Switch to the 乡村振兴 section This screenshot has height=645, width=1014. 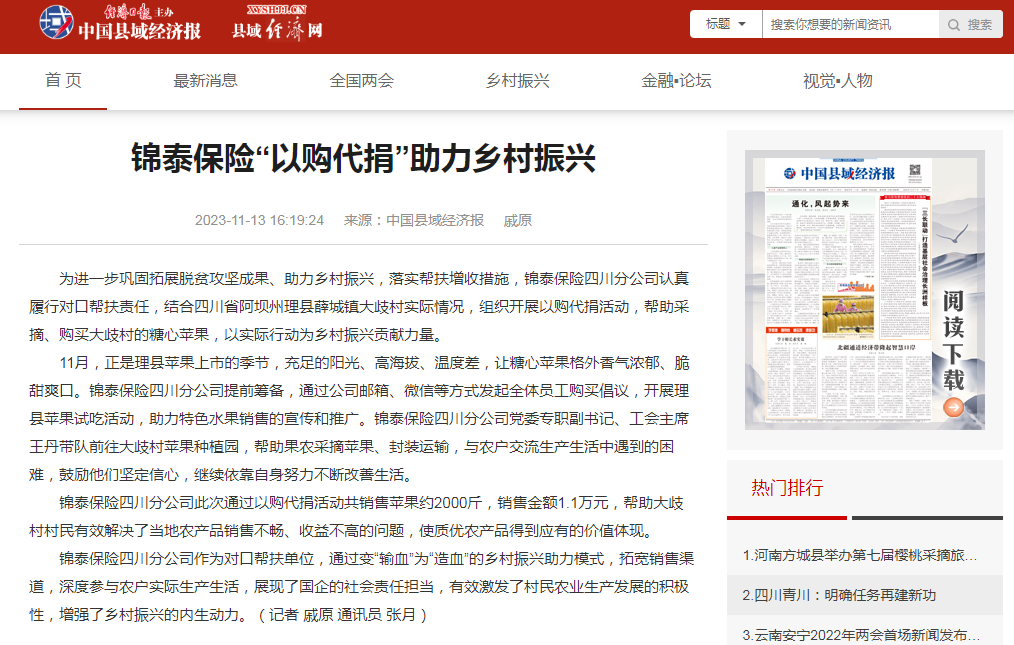pyautogui.click(x=517, y=81)
